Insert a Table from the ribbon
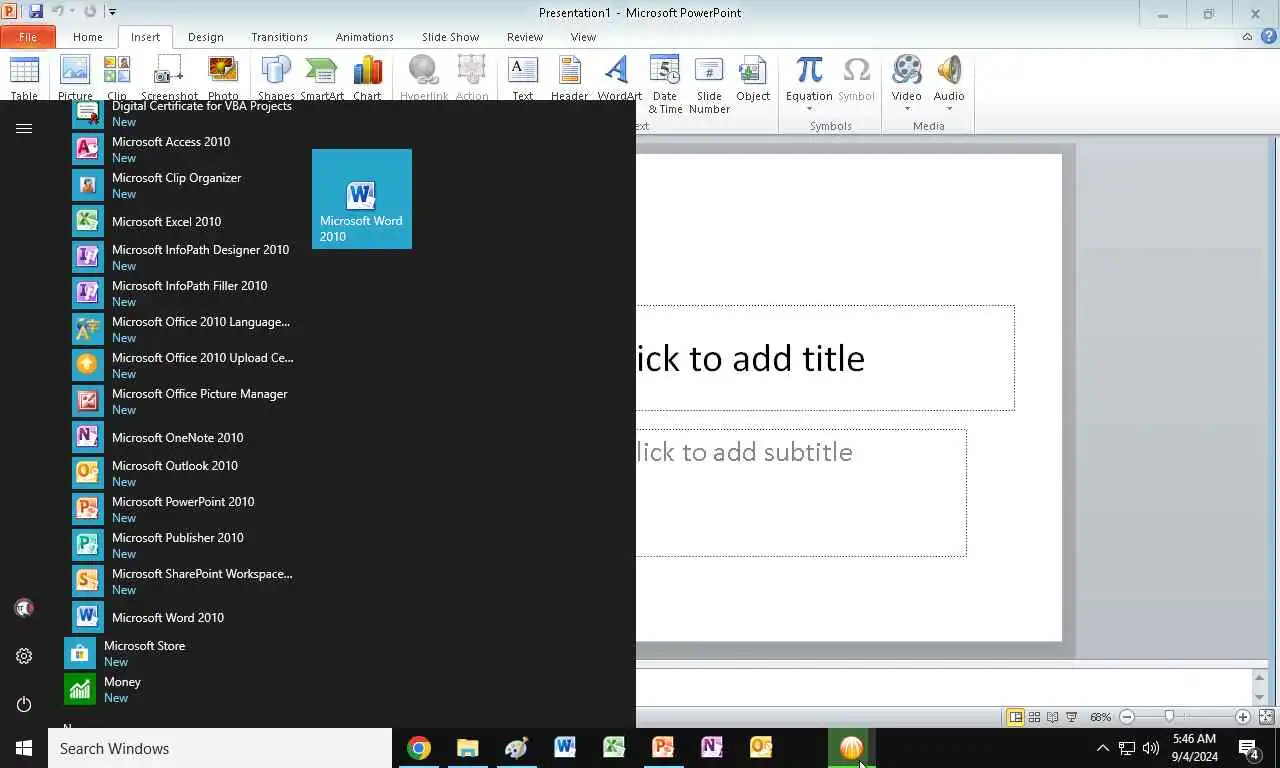The image size is (1280, 768). pos(24,78)
